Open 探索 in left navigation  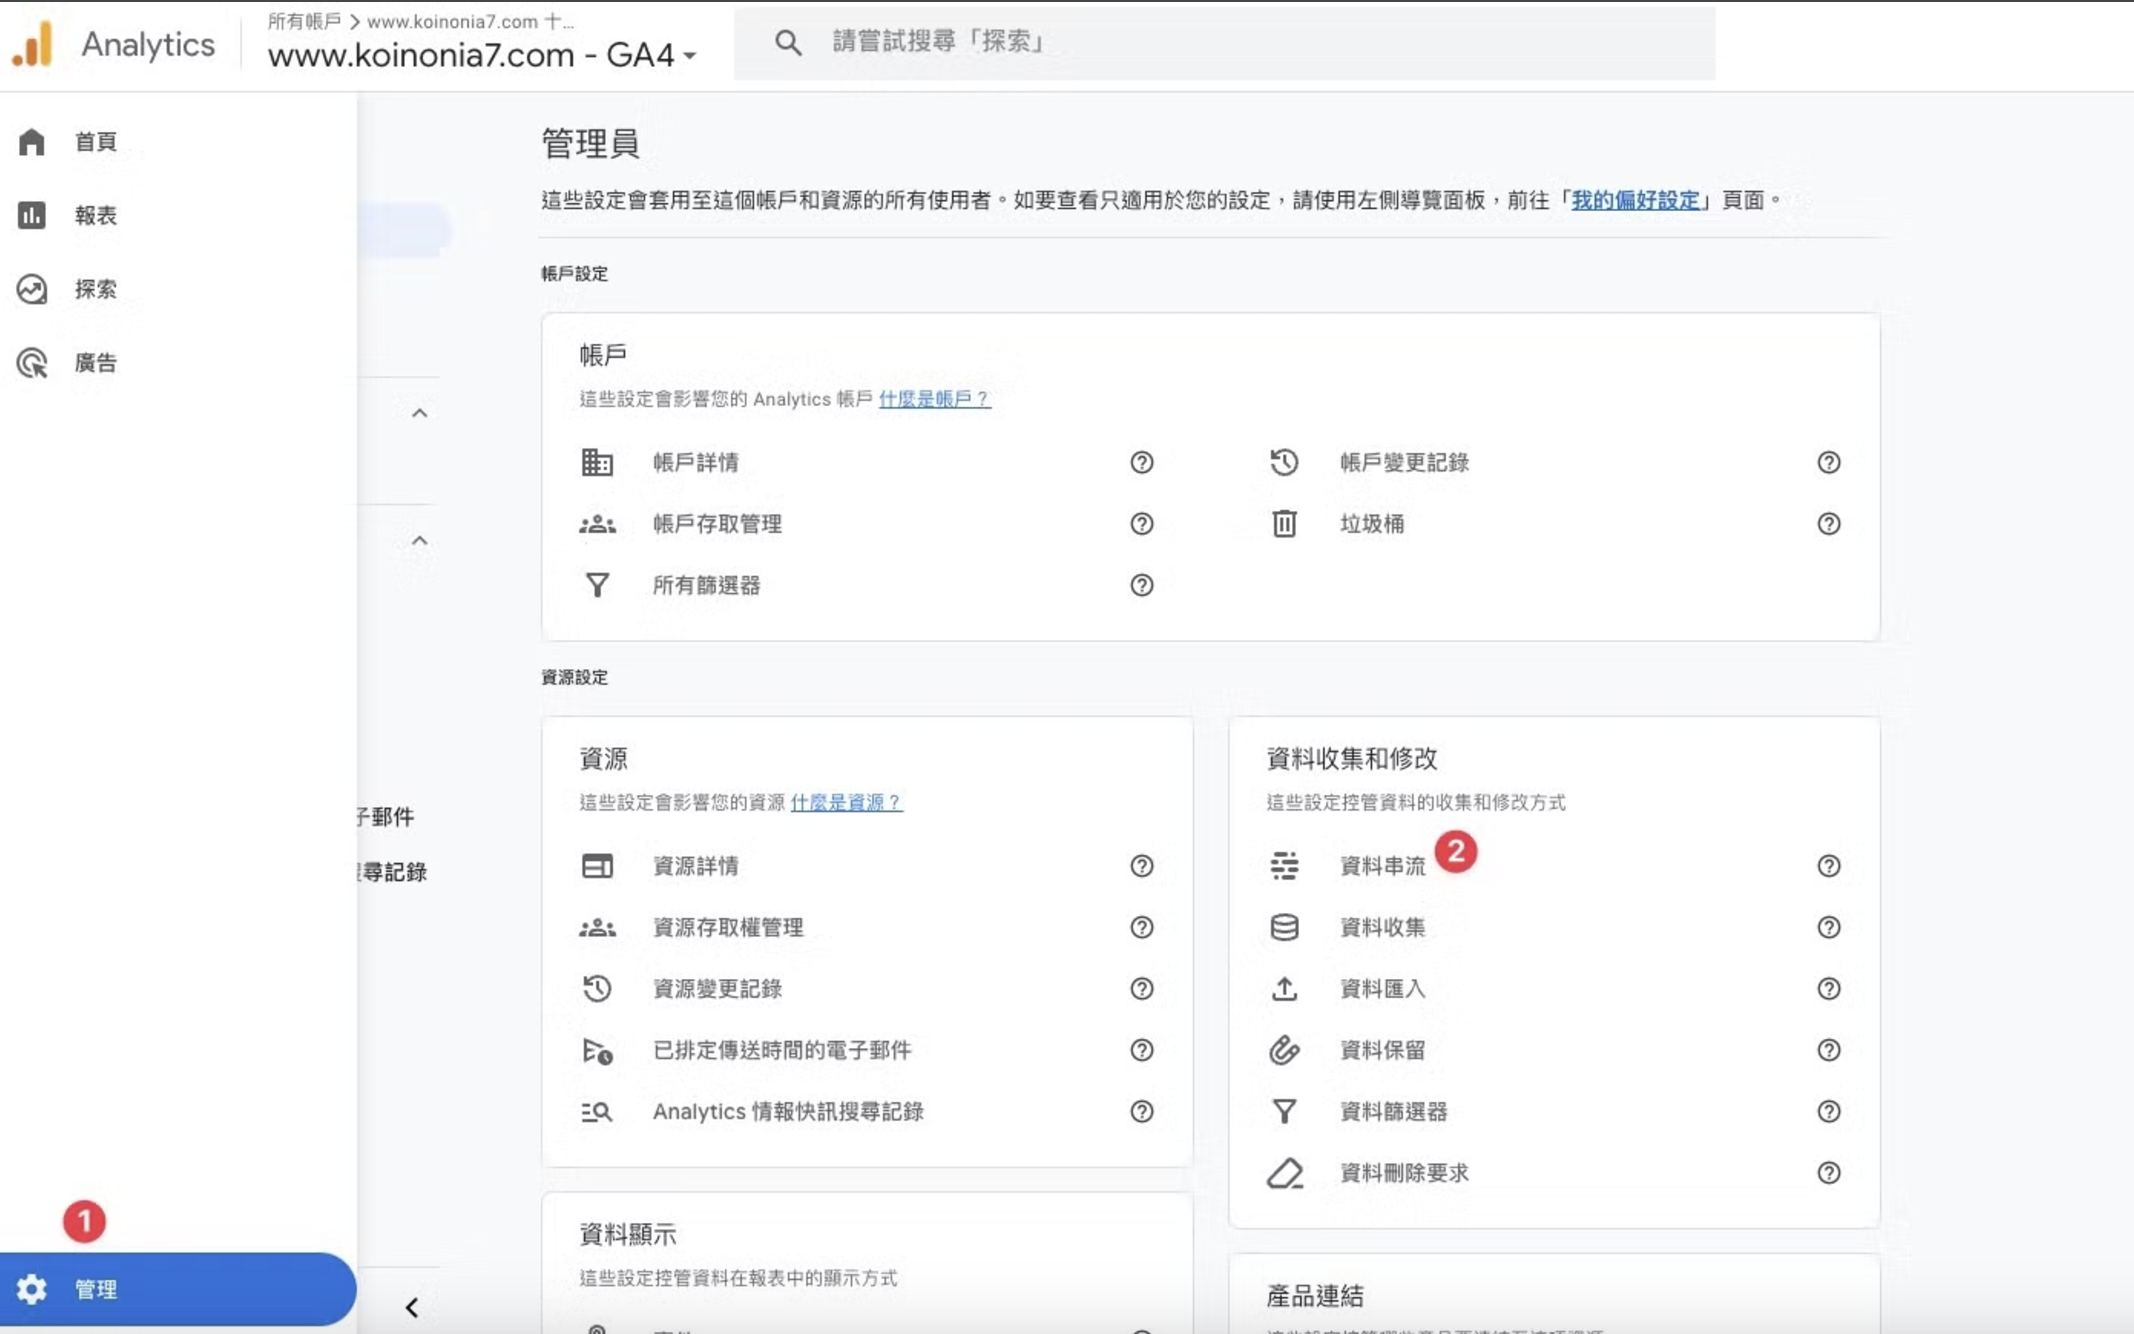(95, 289)
